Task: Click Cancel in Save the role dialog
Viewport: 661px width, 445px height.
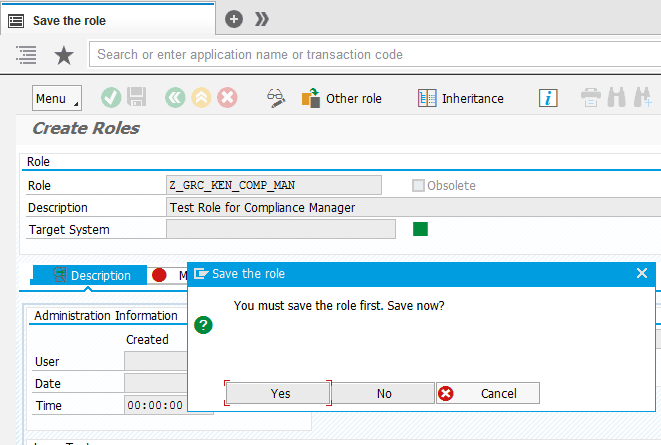Action: coord(488,393)
